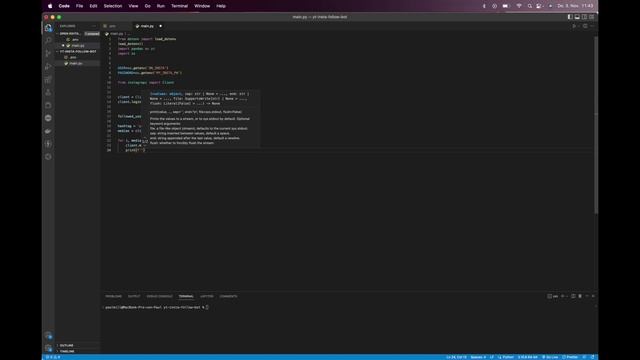Open the Help menu
Image resolution: width=640 pixels, height=360 pixels.
point(221,6)
